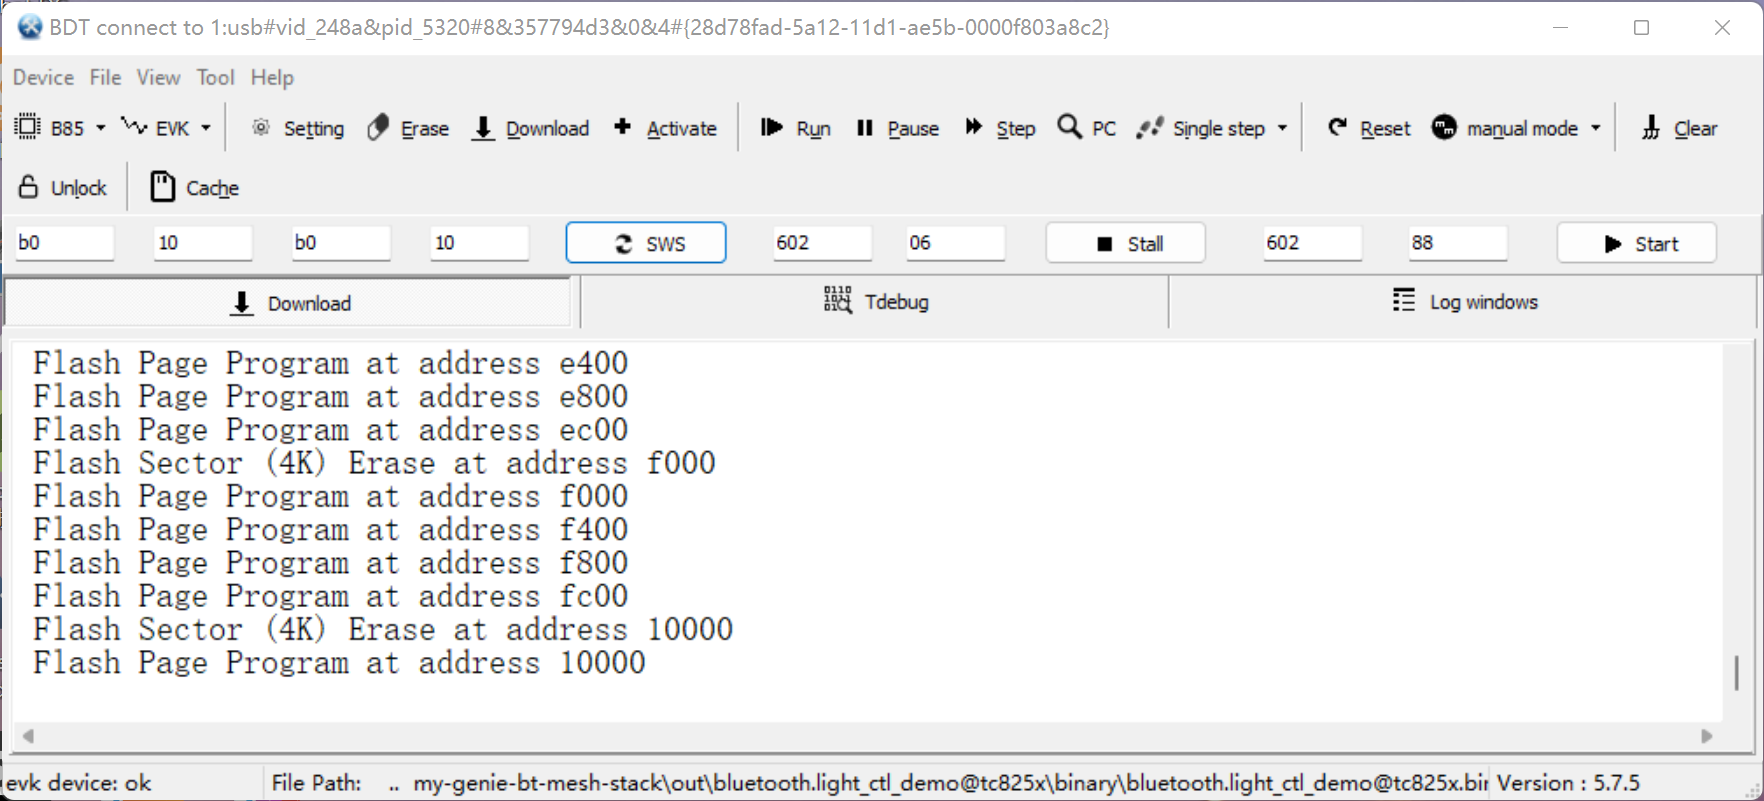Pause execution with the Pause icon
This screenshot has width=1764, height=801.
coord(865,128)
